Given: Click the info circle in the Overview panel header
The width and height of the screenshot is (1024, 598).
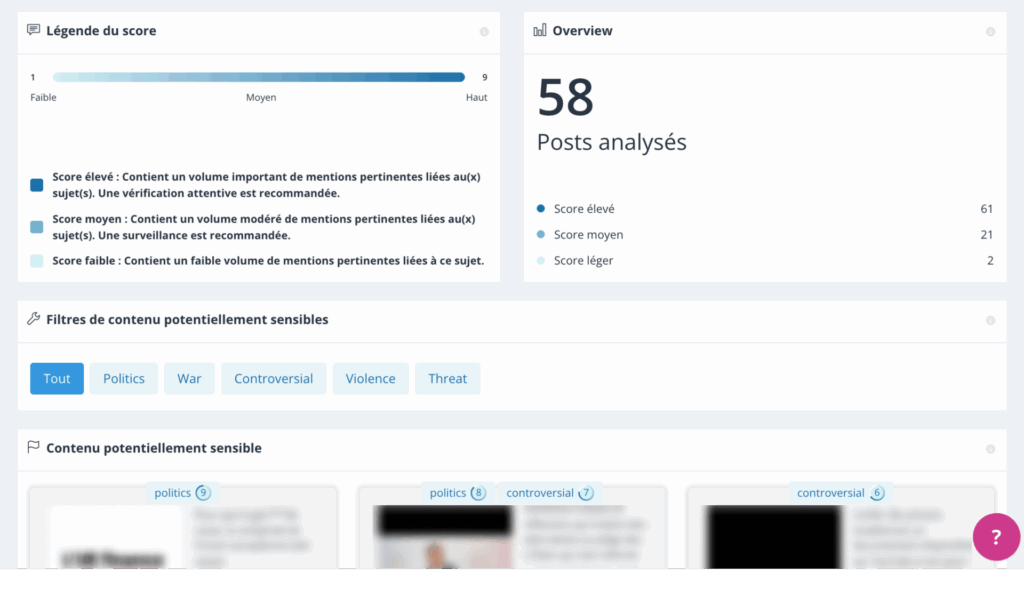Looking at the screenshot, I should coord(990,32).
